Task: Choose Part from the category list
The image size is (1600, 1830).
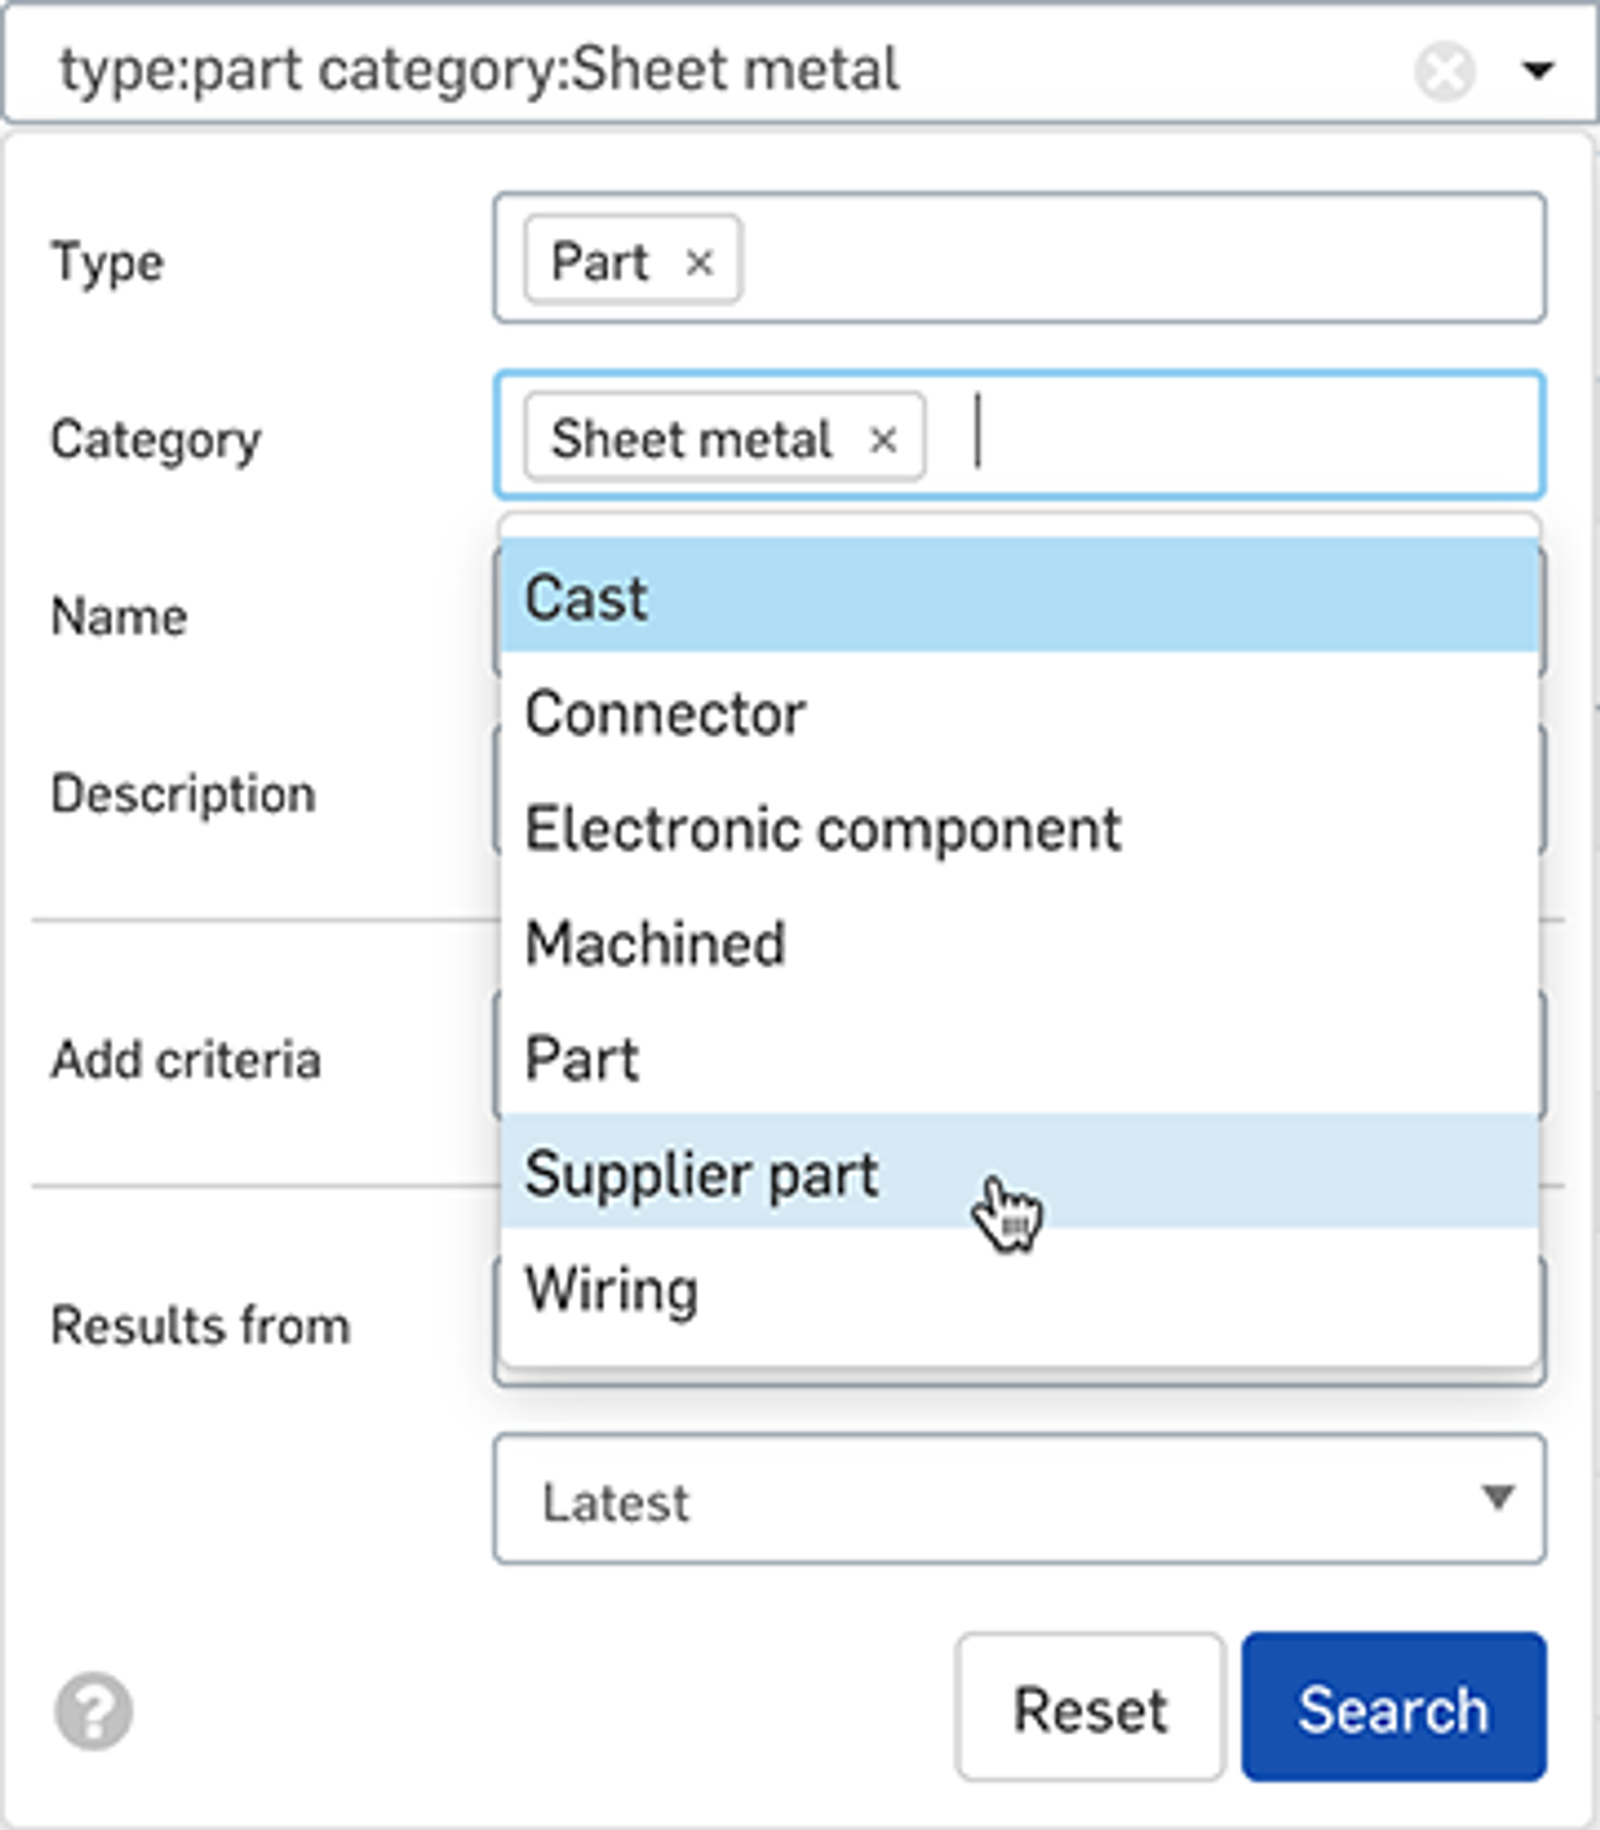Action: click(1018, 1059)
